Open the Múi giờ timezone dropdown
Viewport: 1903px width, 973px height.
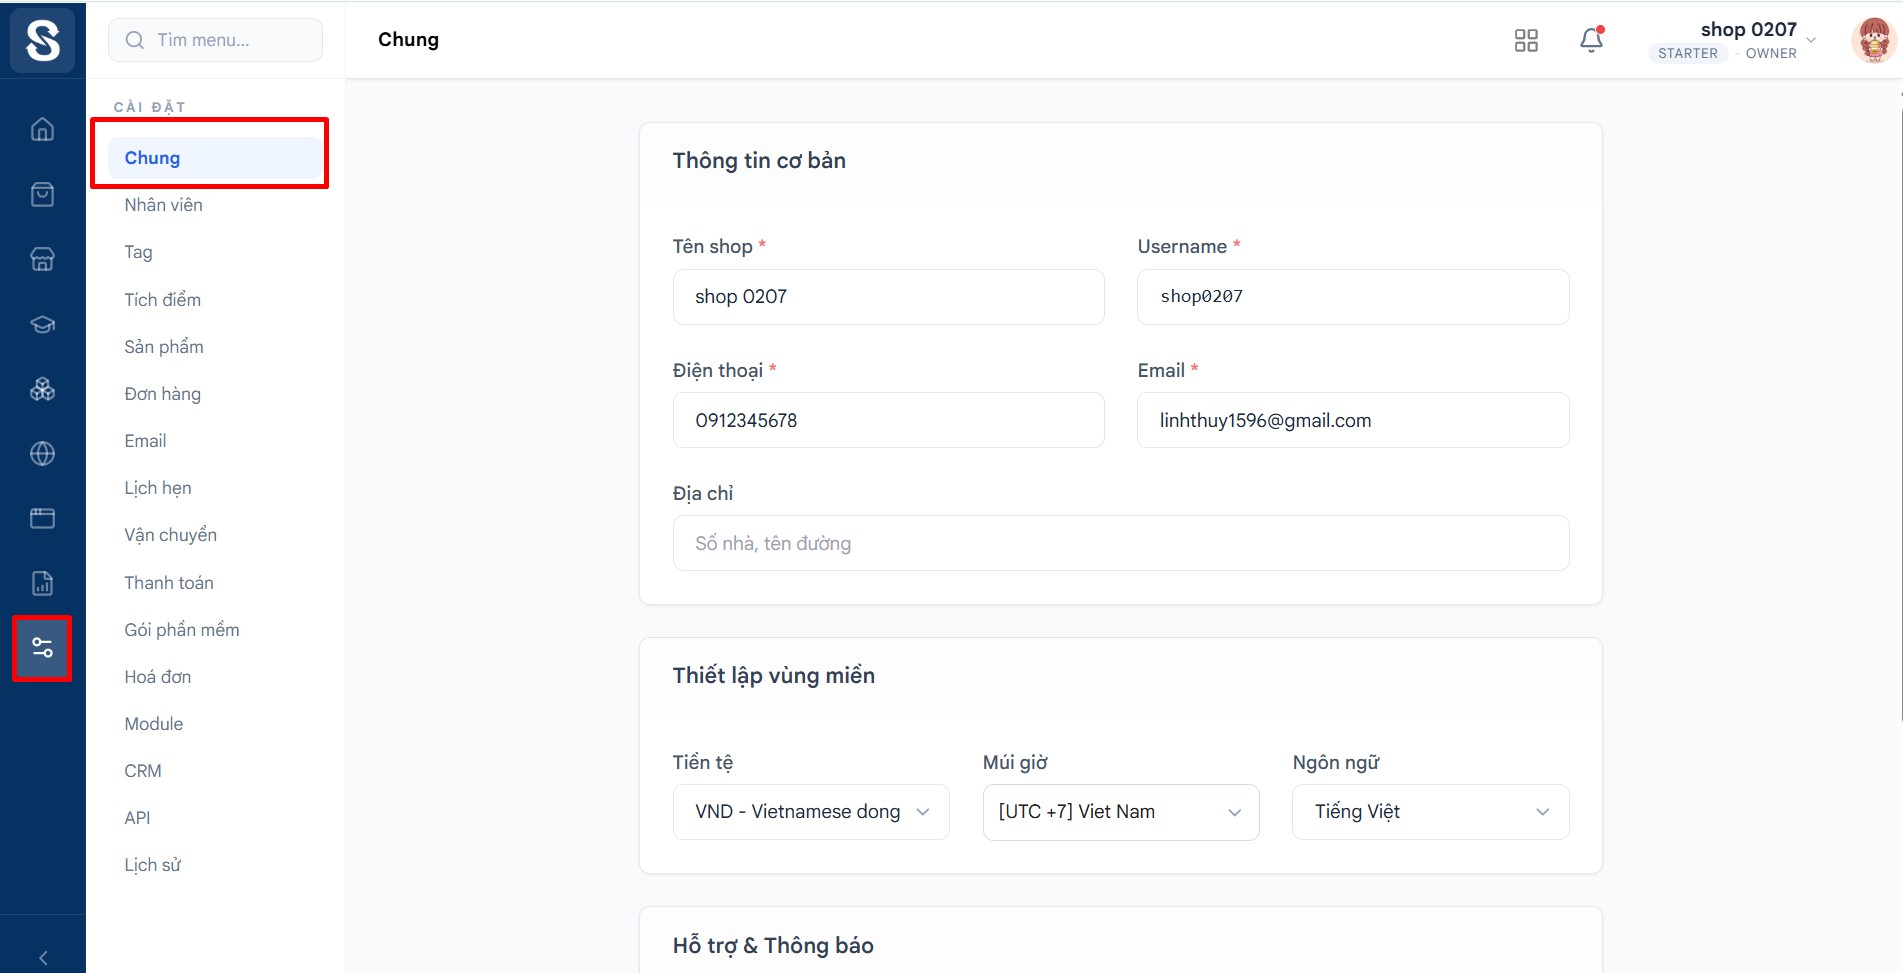click(x=1120, y=812)
